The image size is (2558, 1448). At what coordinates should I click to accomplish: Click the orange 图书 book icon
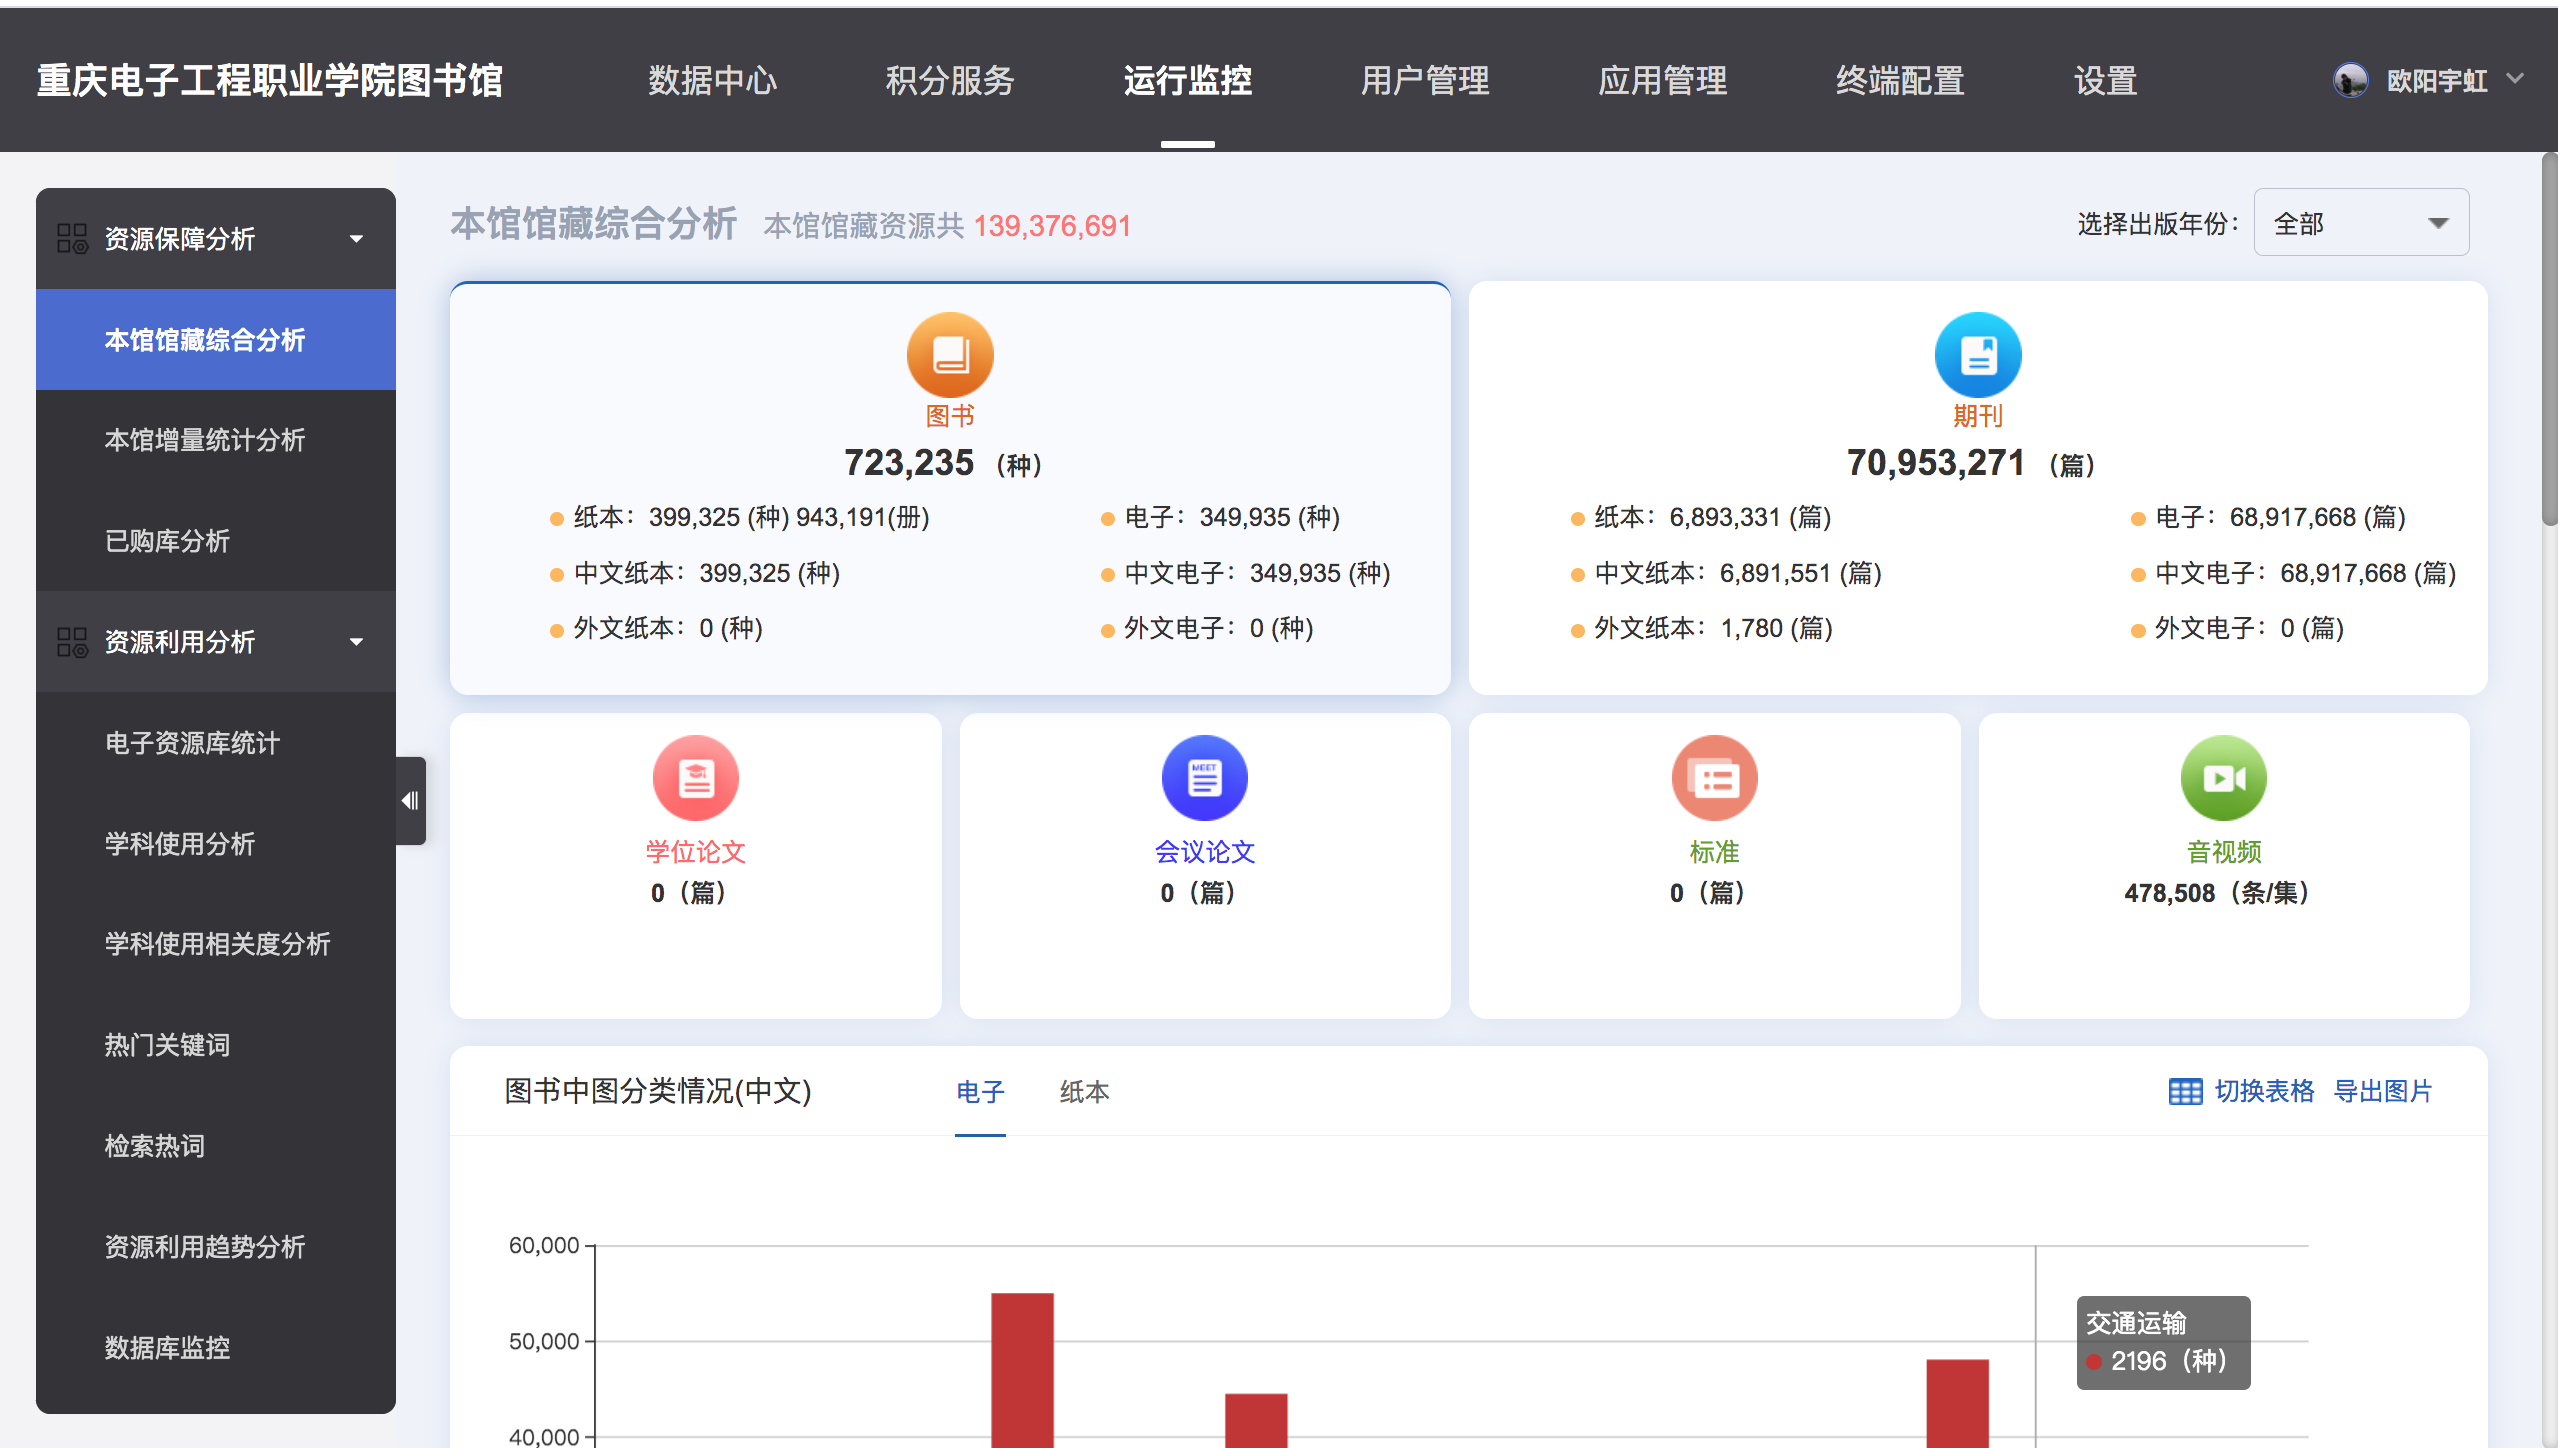coord(949,356)
